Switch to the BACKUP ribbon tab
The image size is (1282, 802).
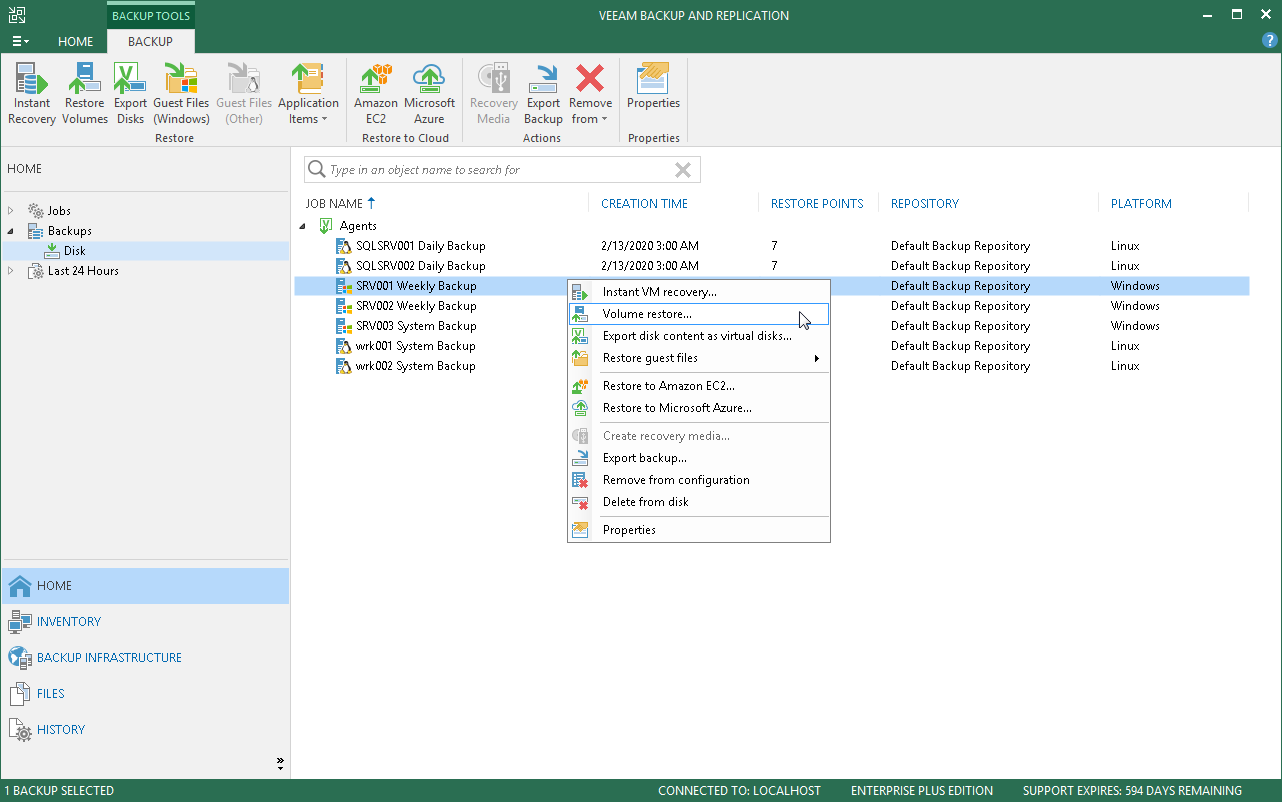pos(150,42)
